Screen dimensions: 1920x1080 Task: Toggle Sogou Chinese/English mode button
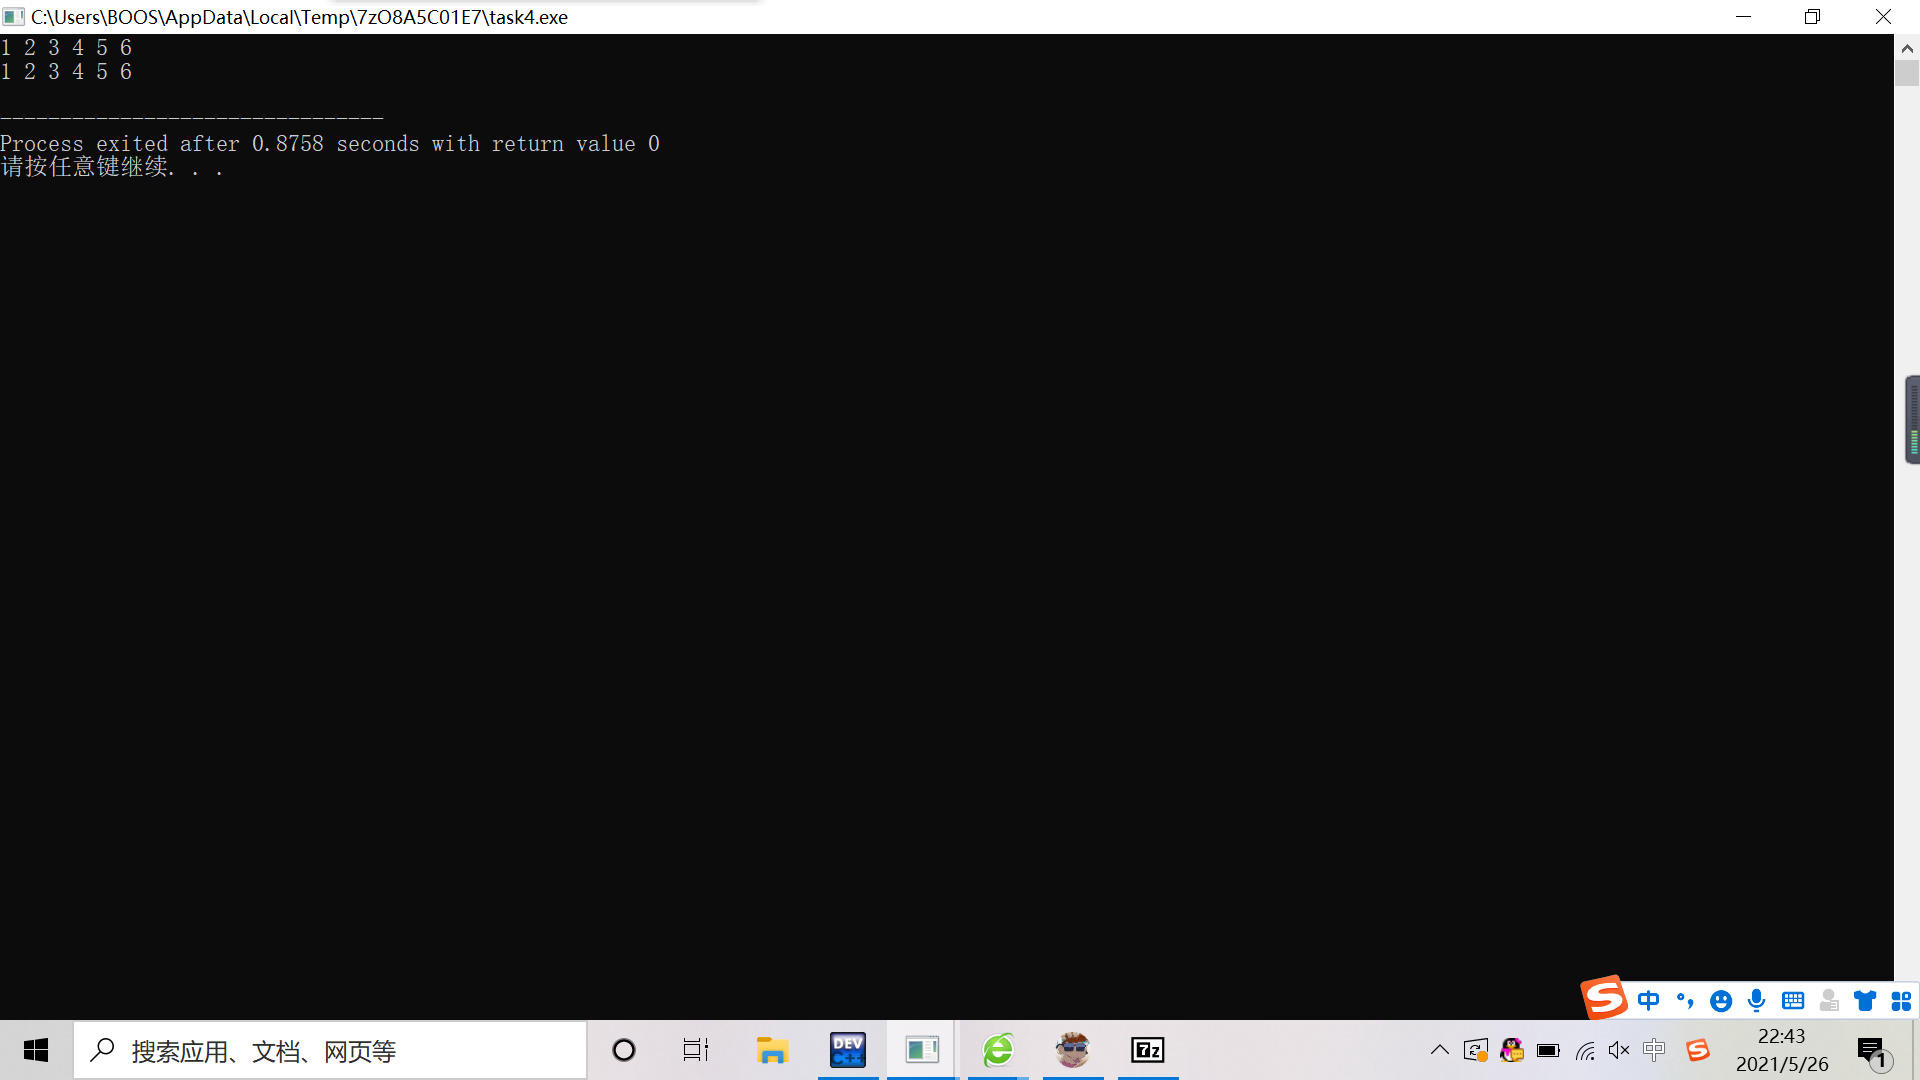coord(1648,1001)
